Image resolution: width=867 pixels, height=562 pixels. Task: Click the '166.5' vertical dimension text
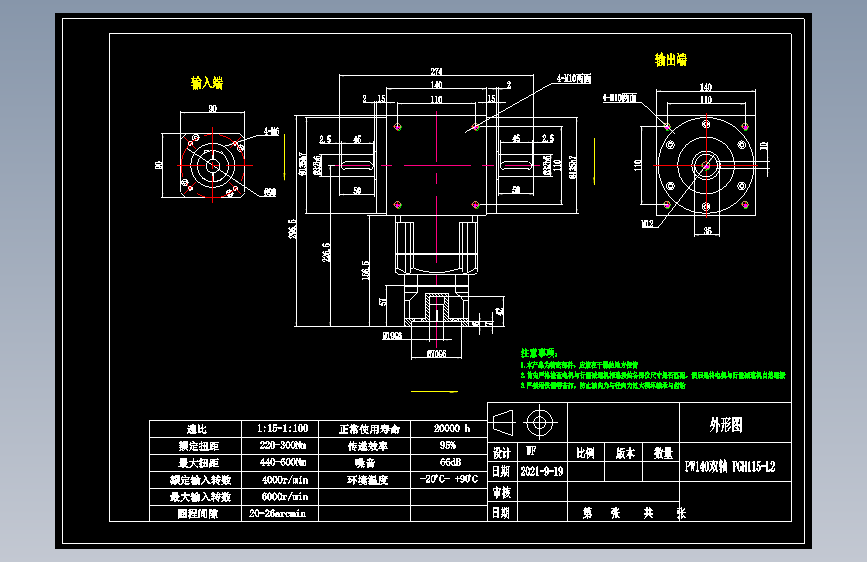(x=365, y=270)
